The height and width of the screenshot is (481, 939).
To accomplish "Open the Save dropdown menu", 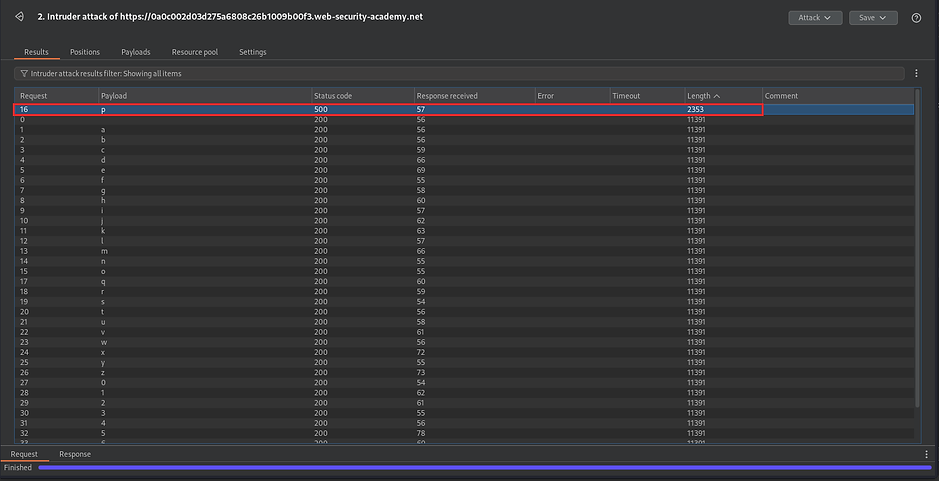I will pyautogui.click(x=873, y=18).
